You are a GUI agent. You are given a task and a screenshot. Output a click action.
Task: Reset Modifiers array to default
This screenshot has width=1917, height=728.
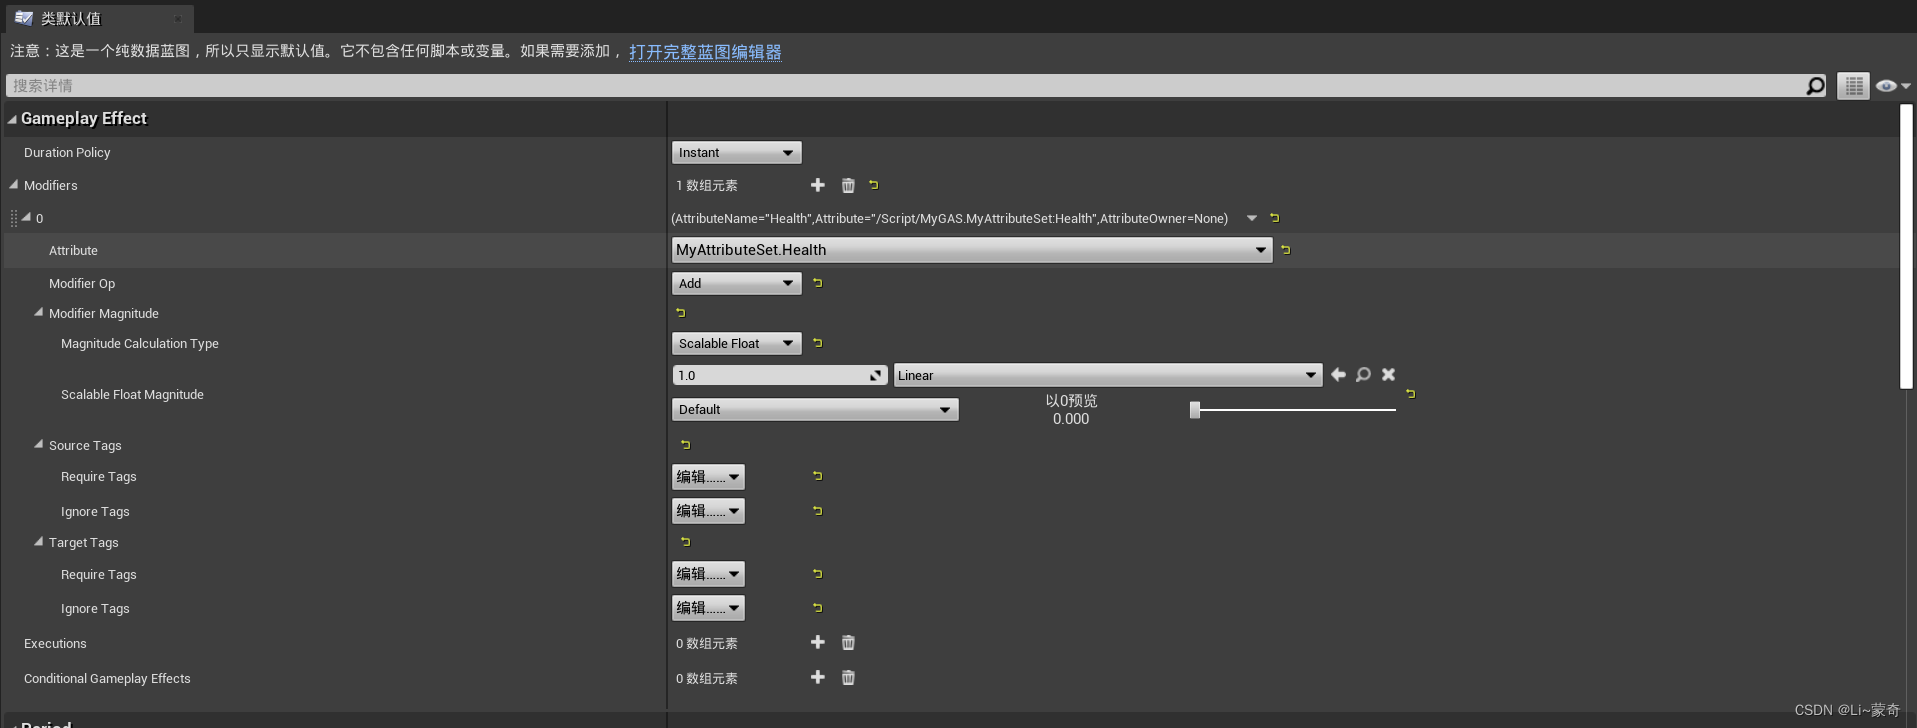(874, 185)
